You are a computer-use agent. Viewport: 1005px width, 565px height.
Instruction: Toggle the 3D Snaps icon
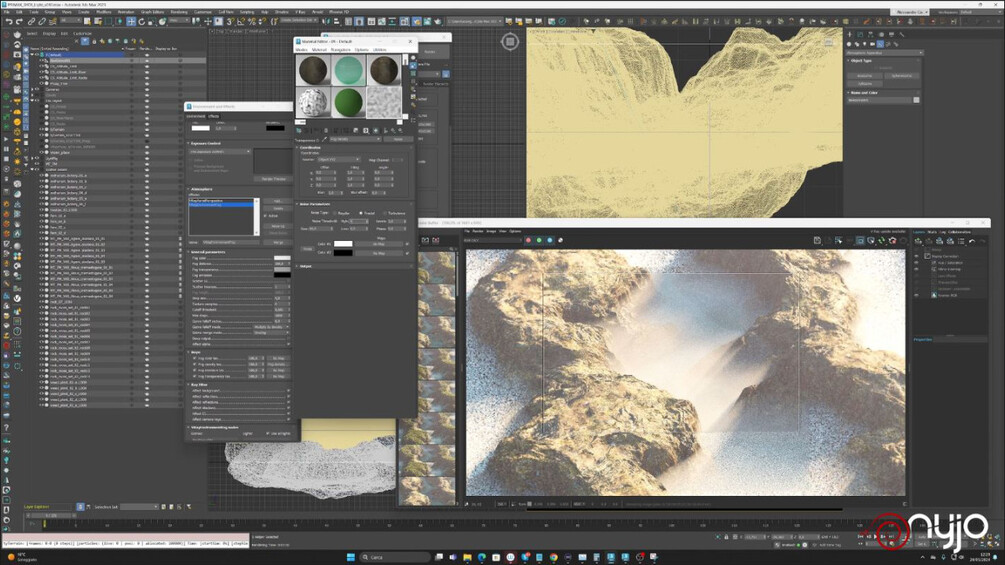tap(229, 21)
